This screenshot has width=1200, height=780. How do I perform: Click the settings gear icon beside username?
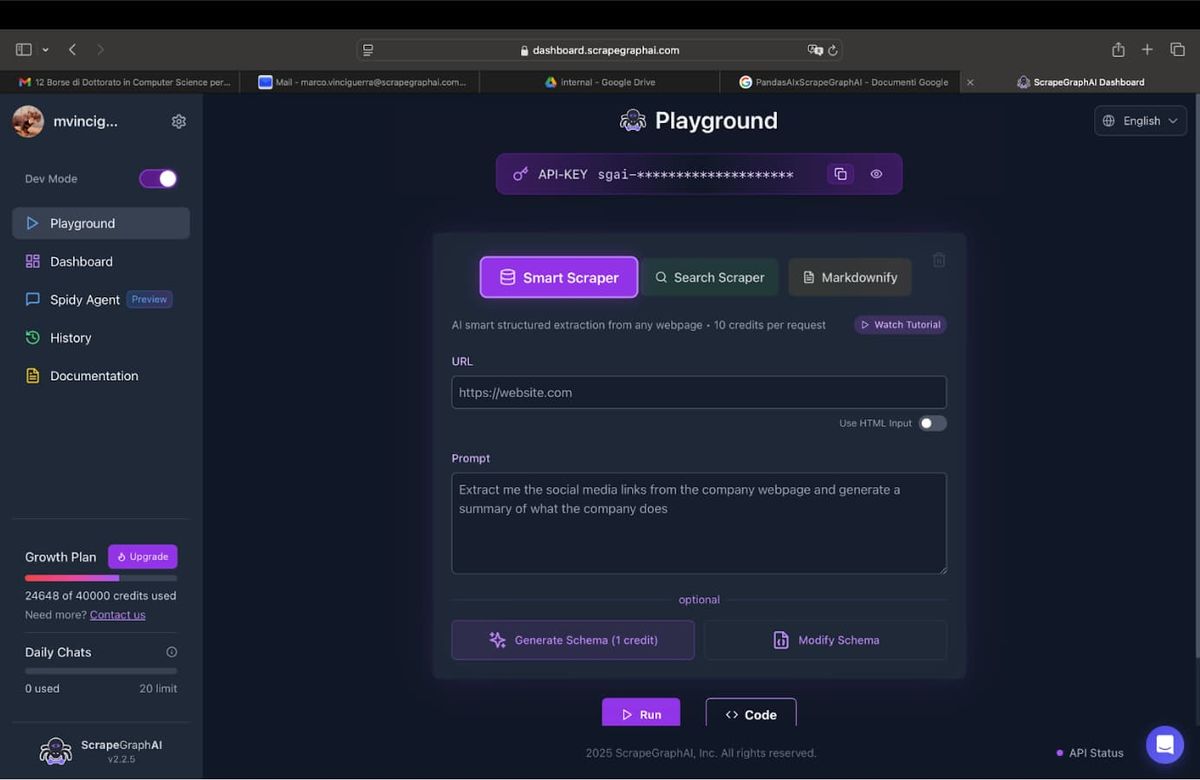pos(179,121)
